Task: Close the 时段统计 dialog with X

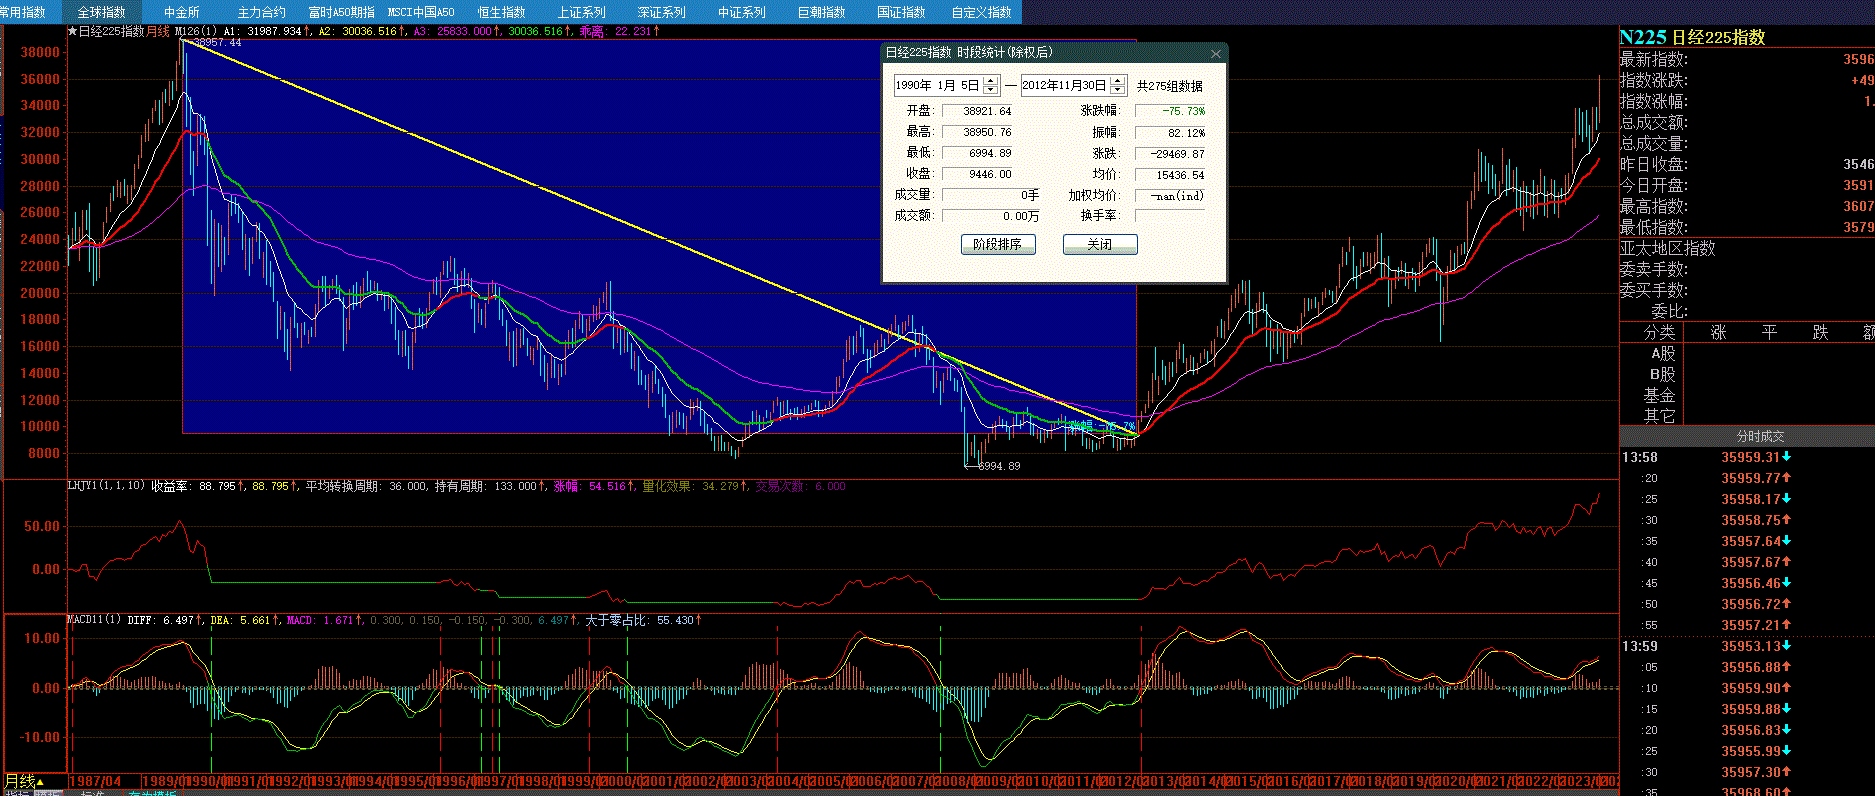Action: (x=1216, y=53)
